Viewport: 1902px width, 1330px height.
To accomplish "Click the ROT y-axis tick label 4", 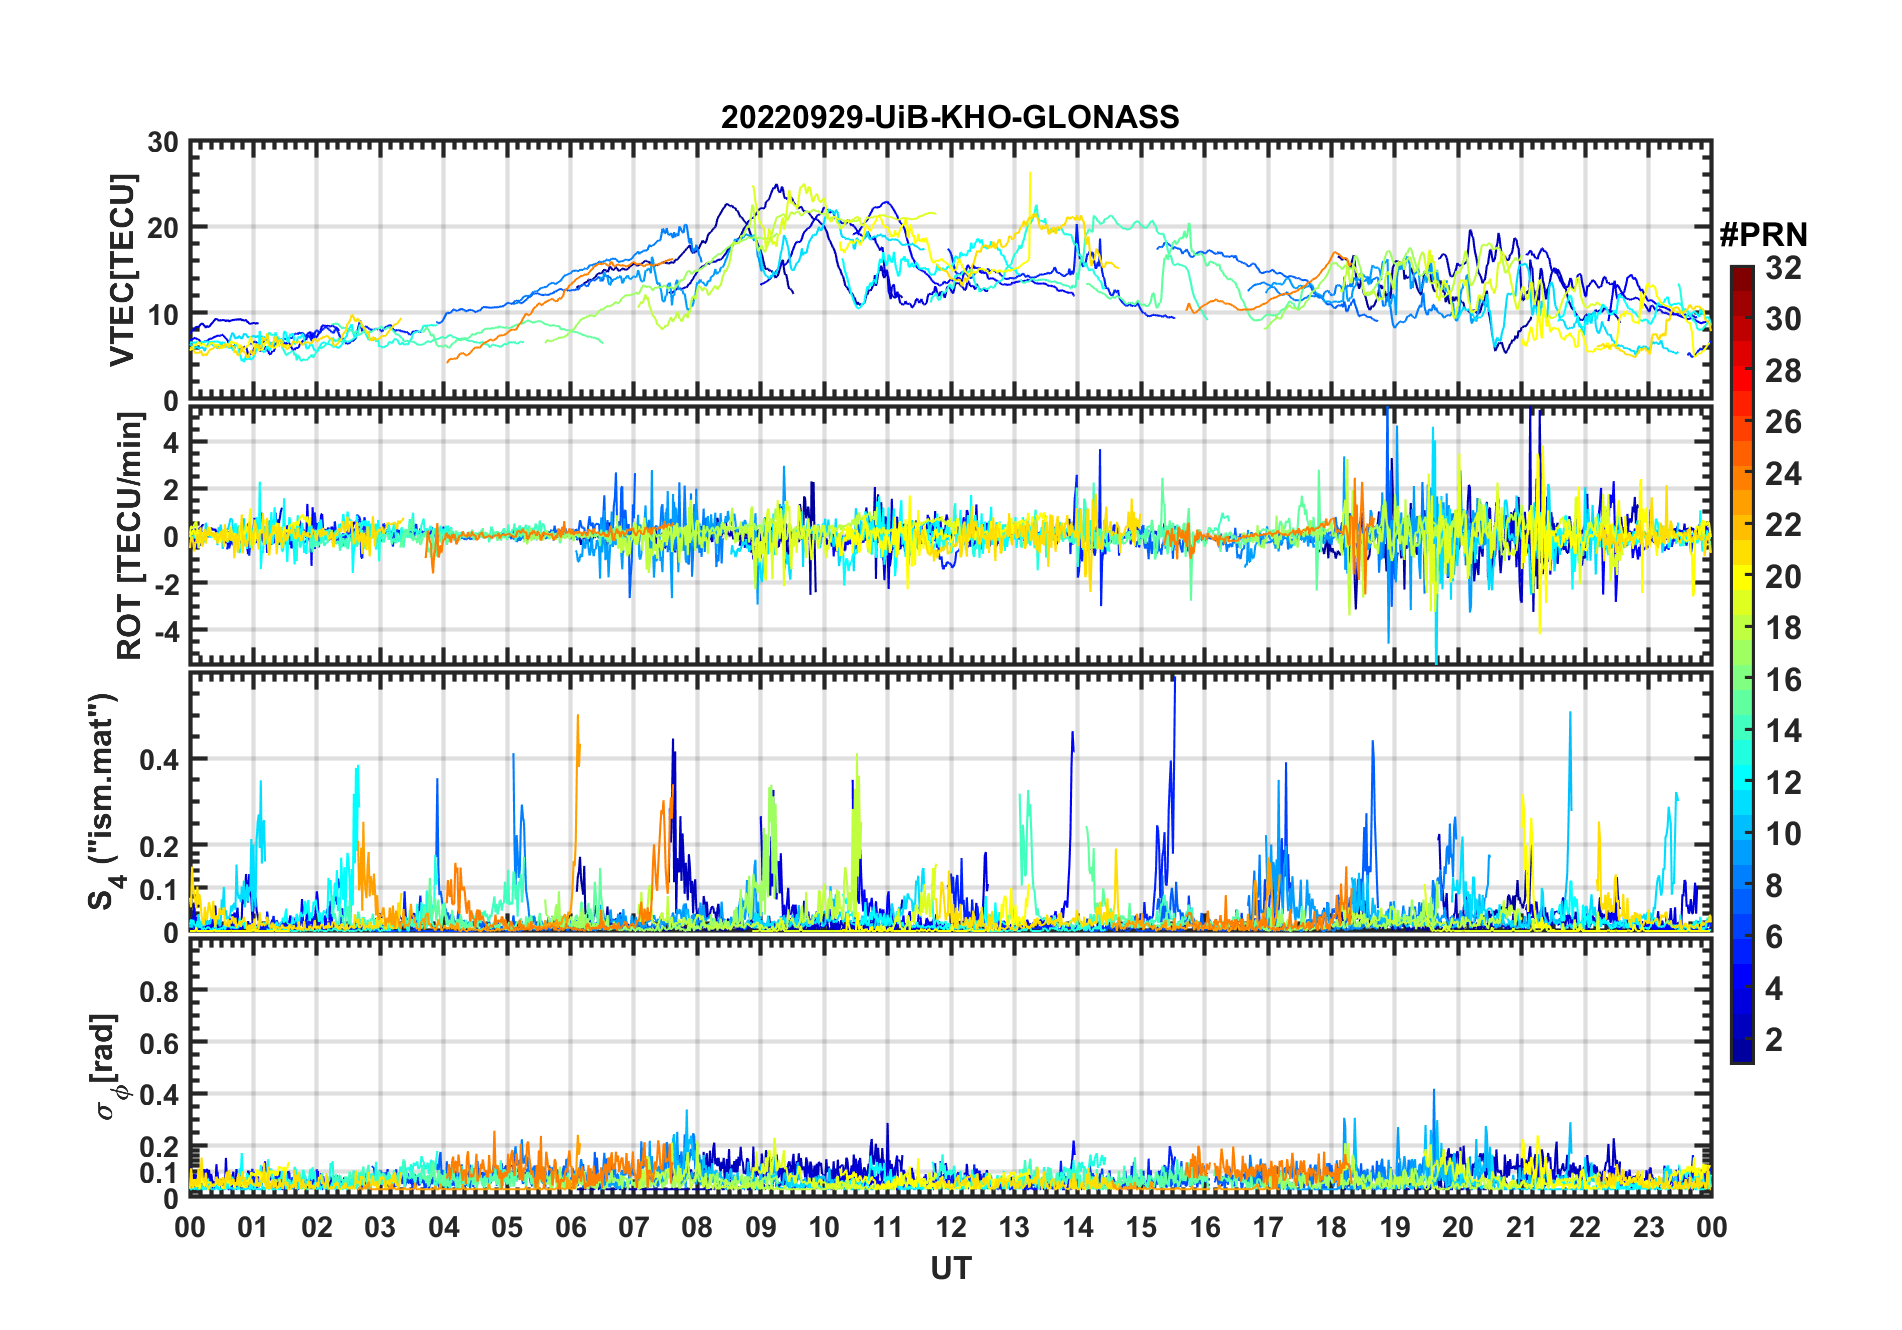I will 172,441.
